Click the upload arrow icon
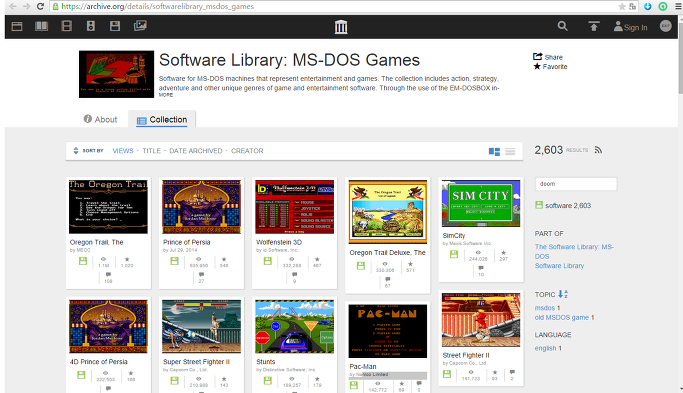 [594, 26]
